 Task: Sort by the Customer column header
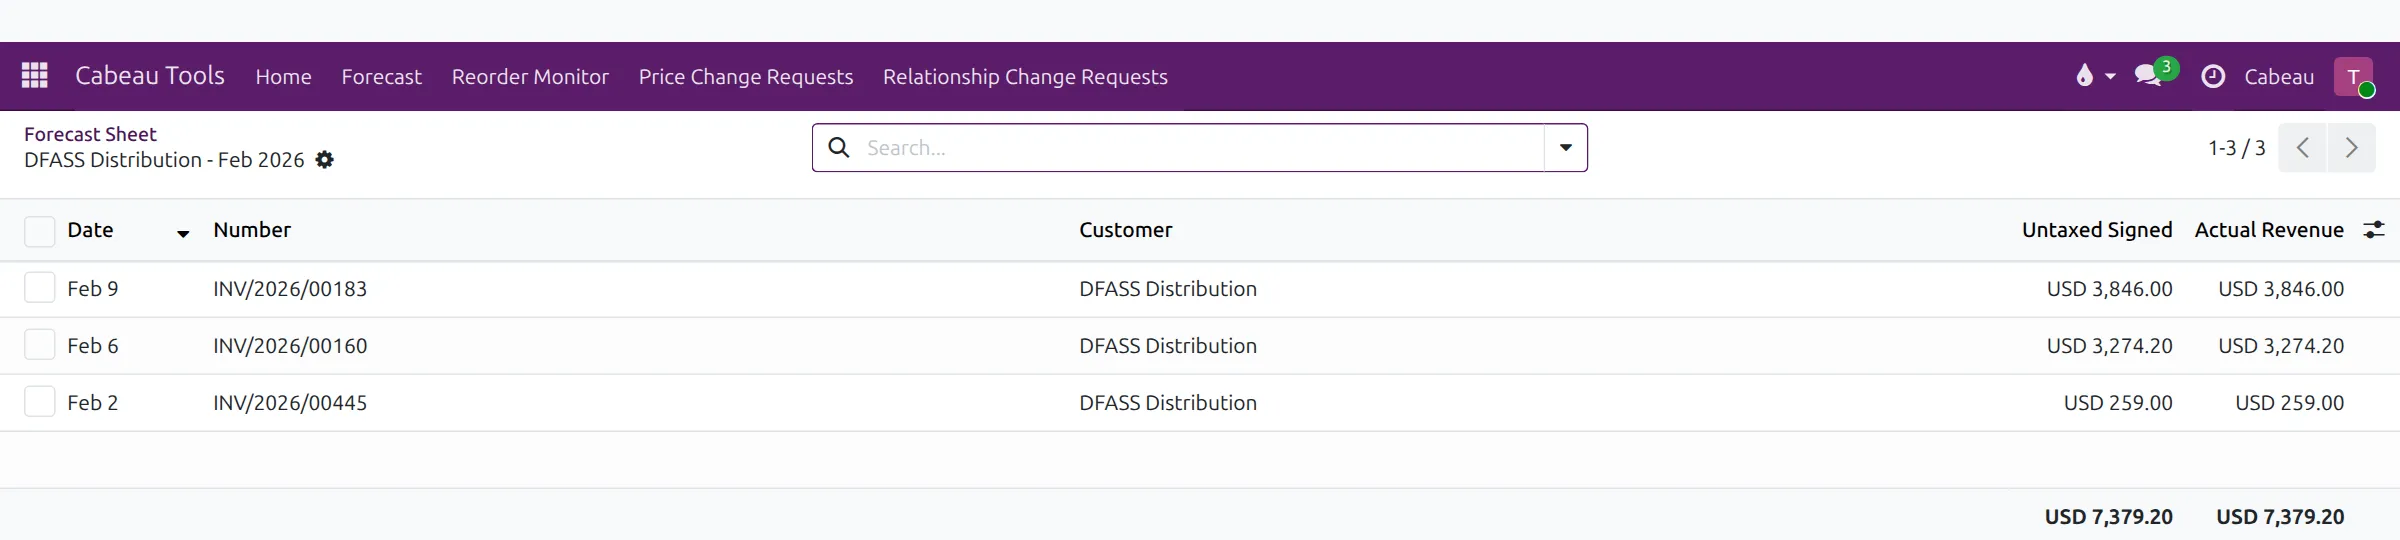tap(1125, 230)
